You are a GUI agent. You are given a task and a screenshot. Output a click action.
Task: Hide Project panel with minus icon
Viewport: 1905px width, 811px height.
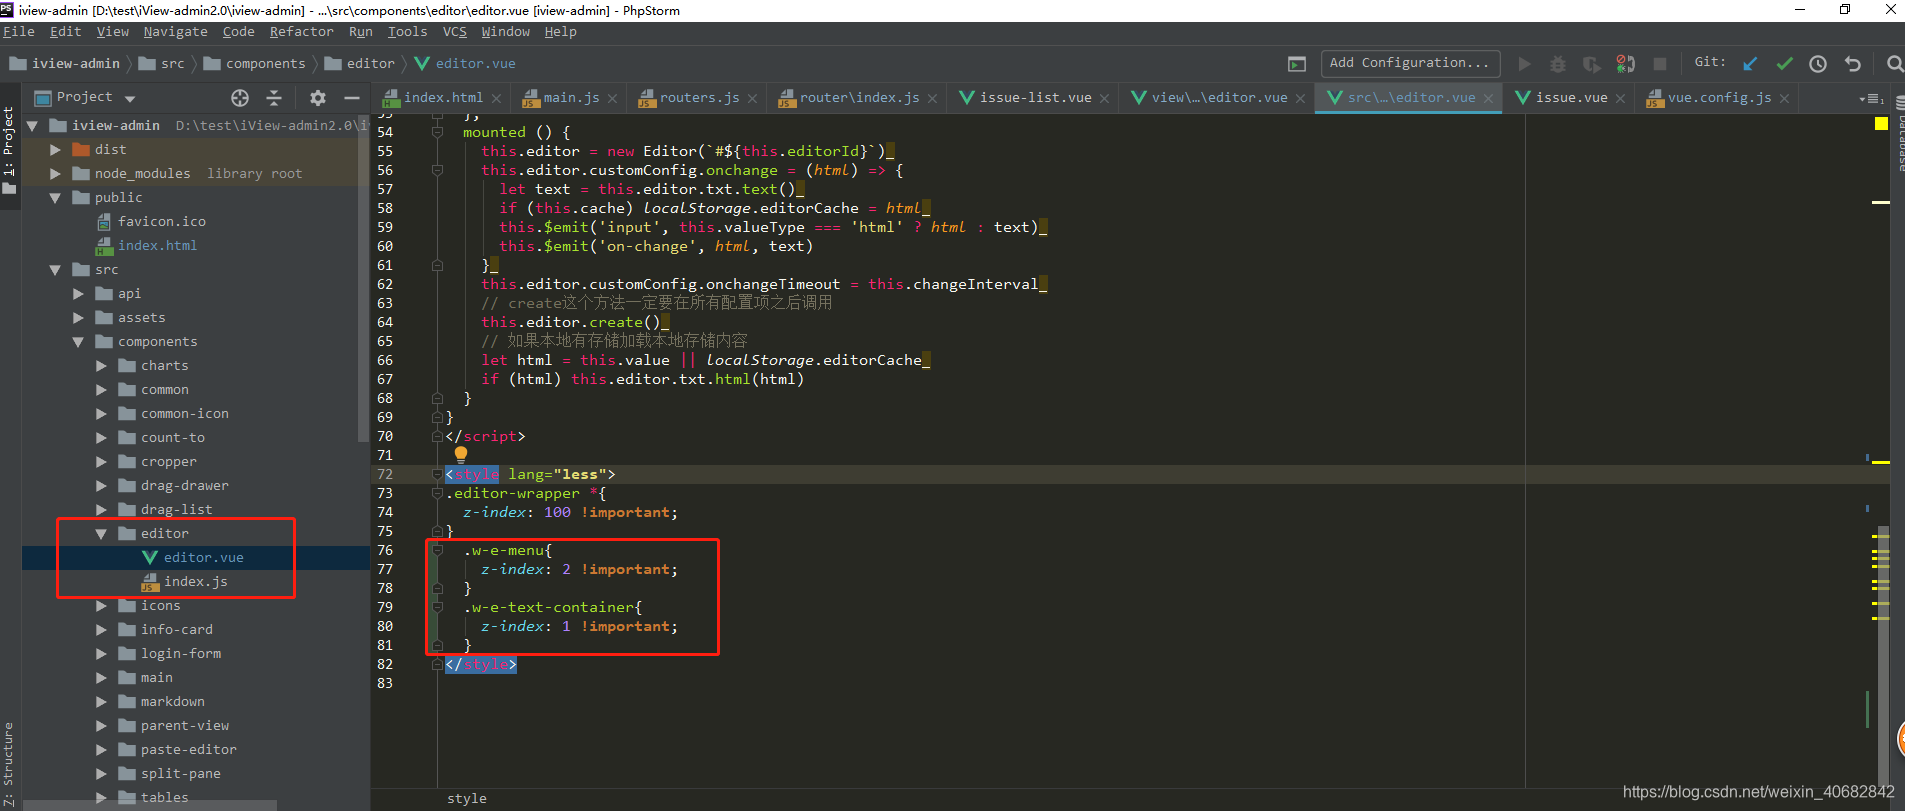pyautogui.click(x=352, y=98)
